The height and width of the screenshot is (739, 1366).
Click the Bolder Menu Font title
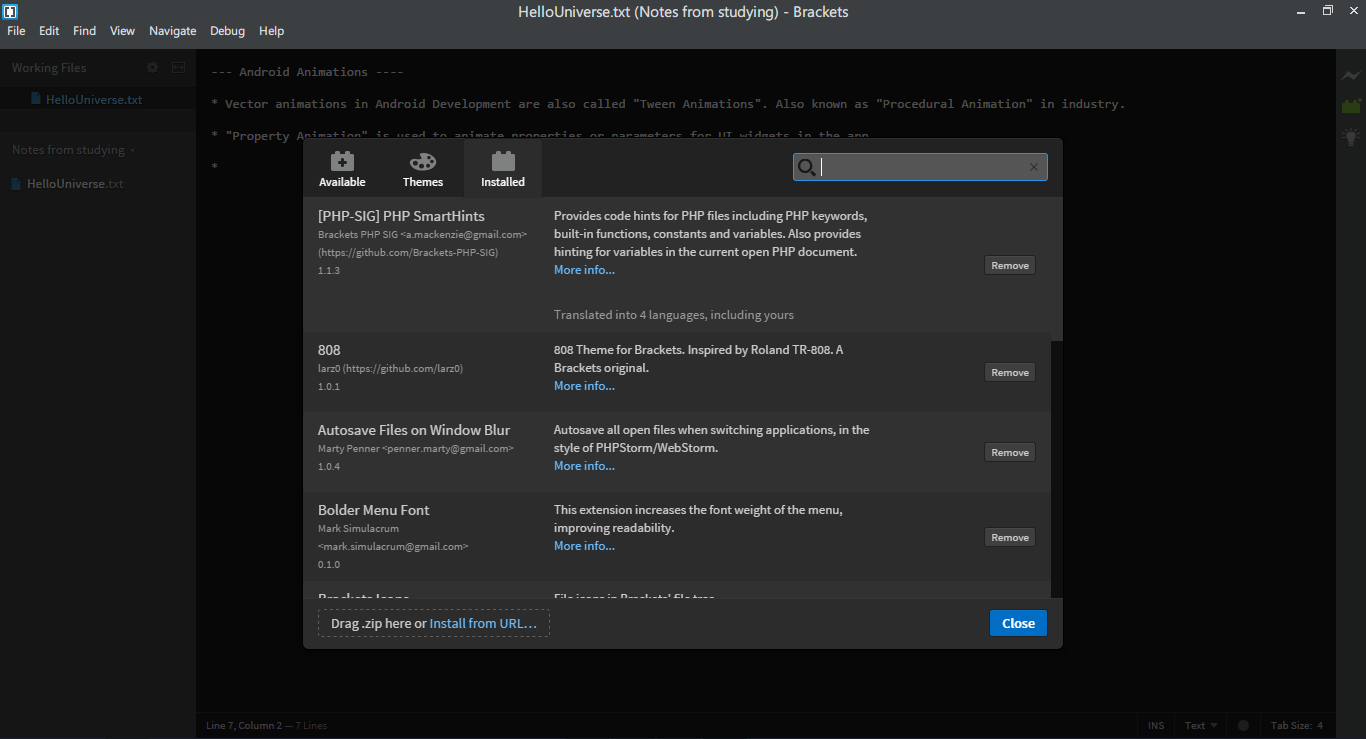[x=373, y=510]
